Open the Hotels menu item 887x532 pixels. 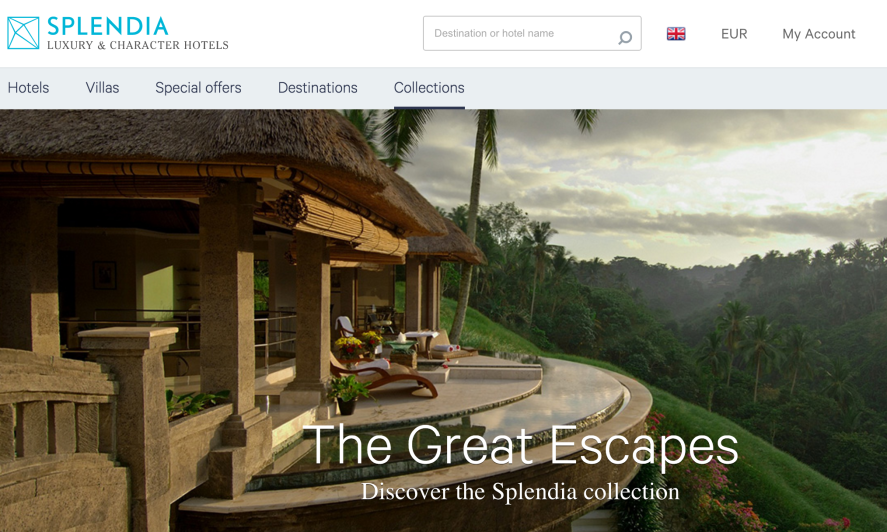28,88
